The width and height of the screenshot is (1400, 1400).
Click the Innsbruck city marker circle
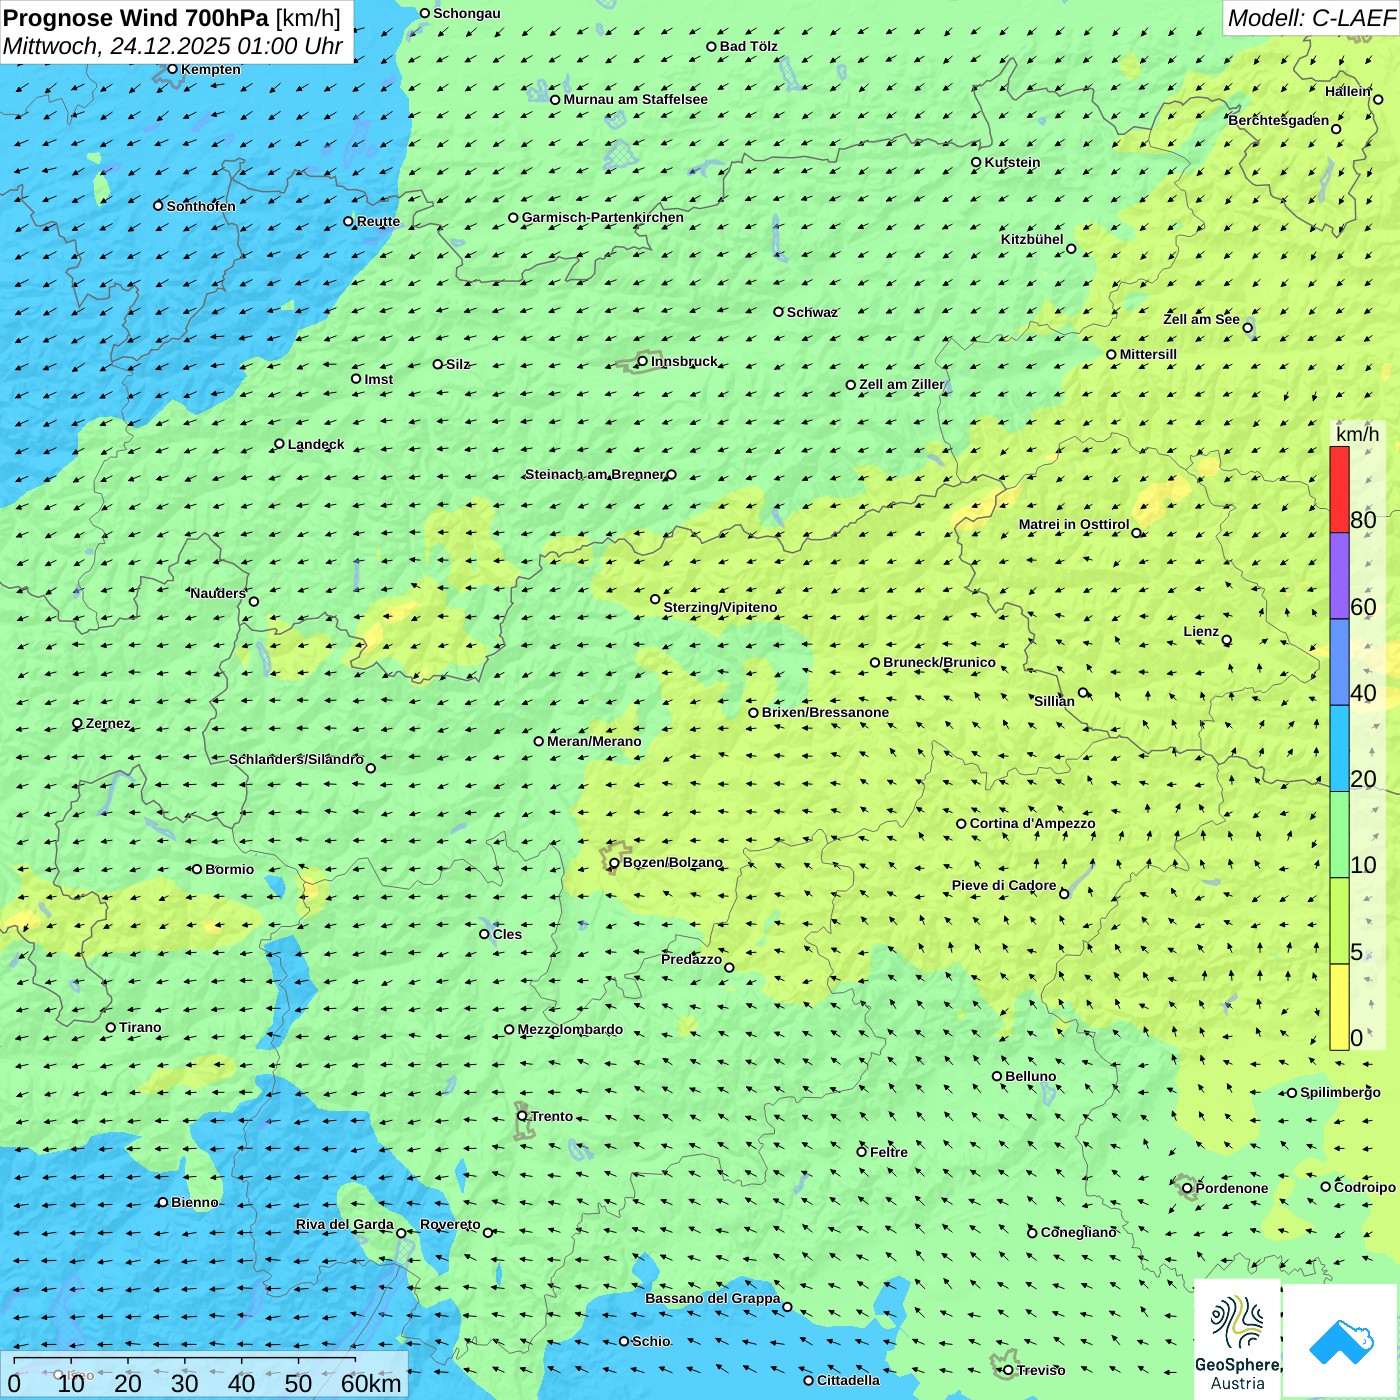[x=643, y=361]
